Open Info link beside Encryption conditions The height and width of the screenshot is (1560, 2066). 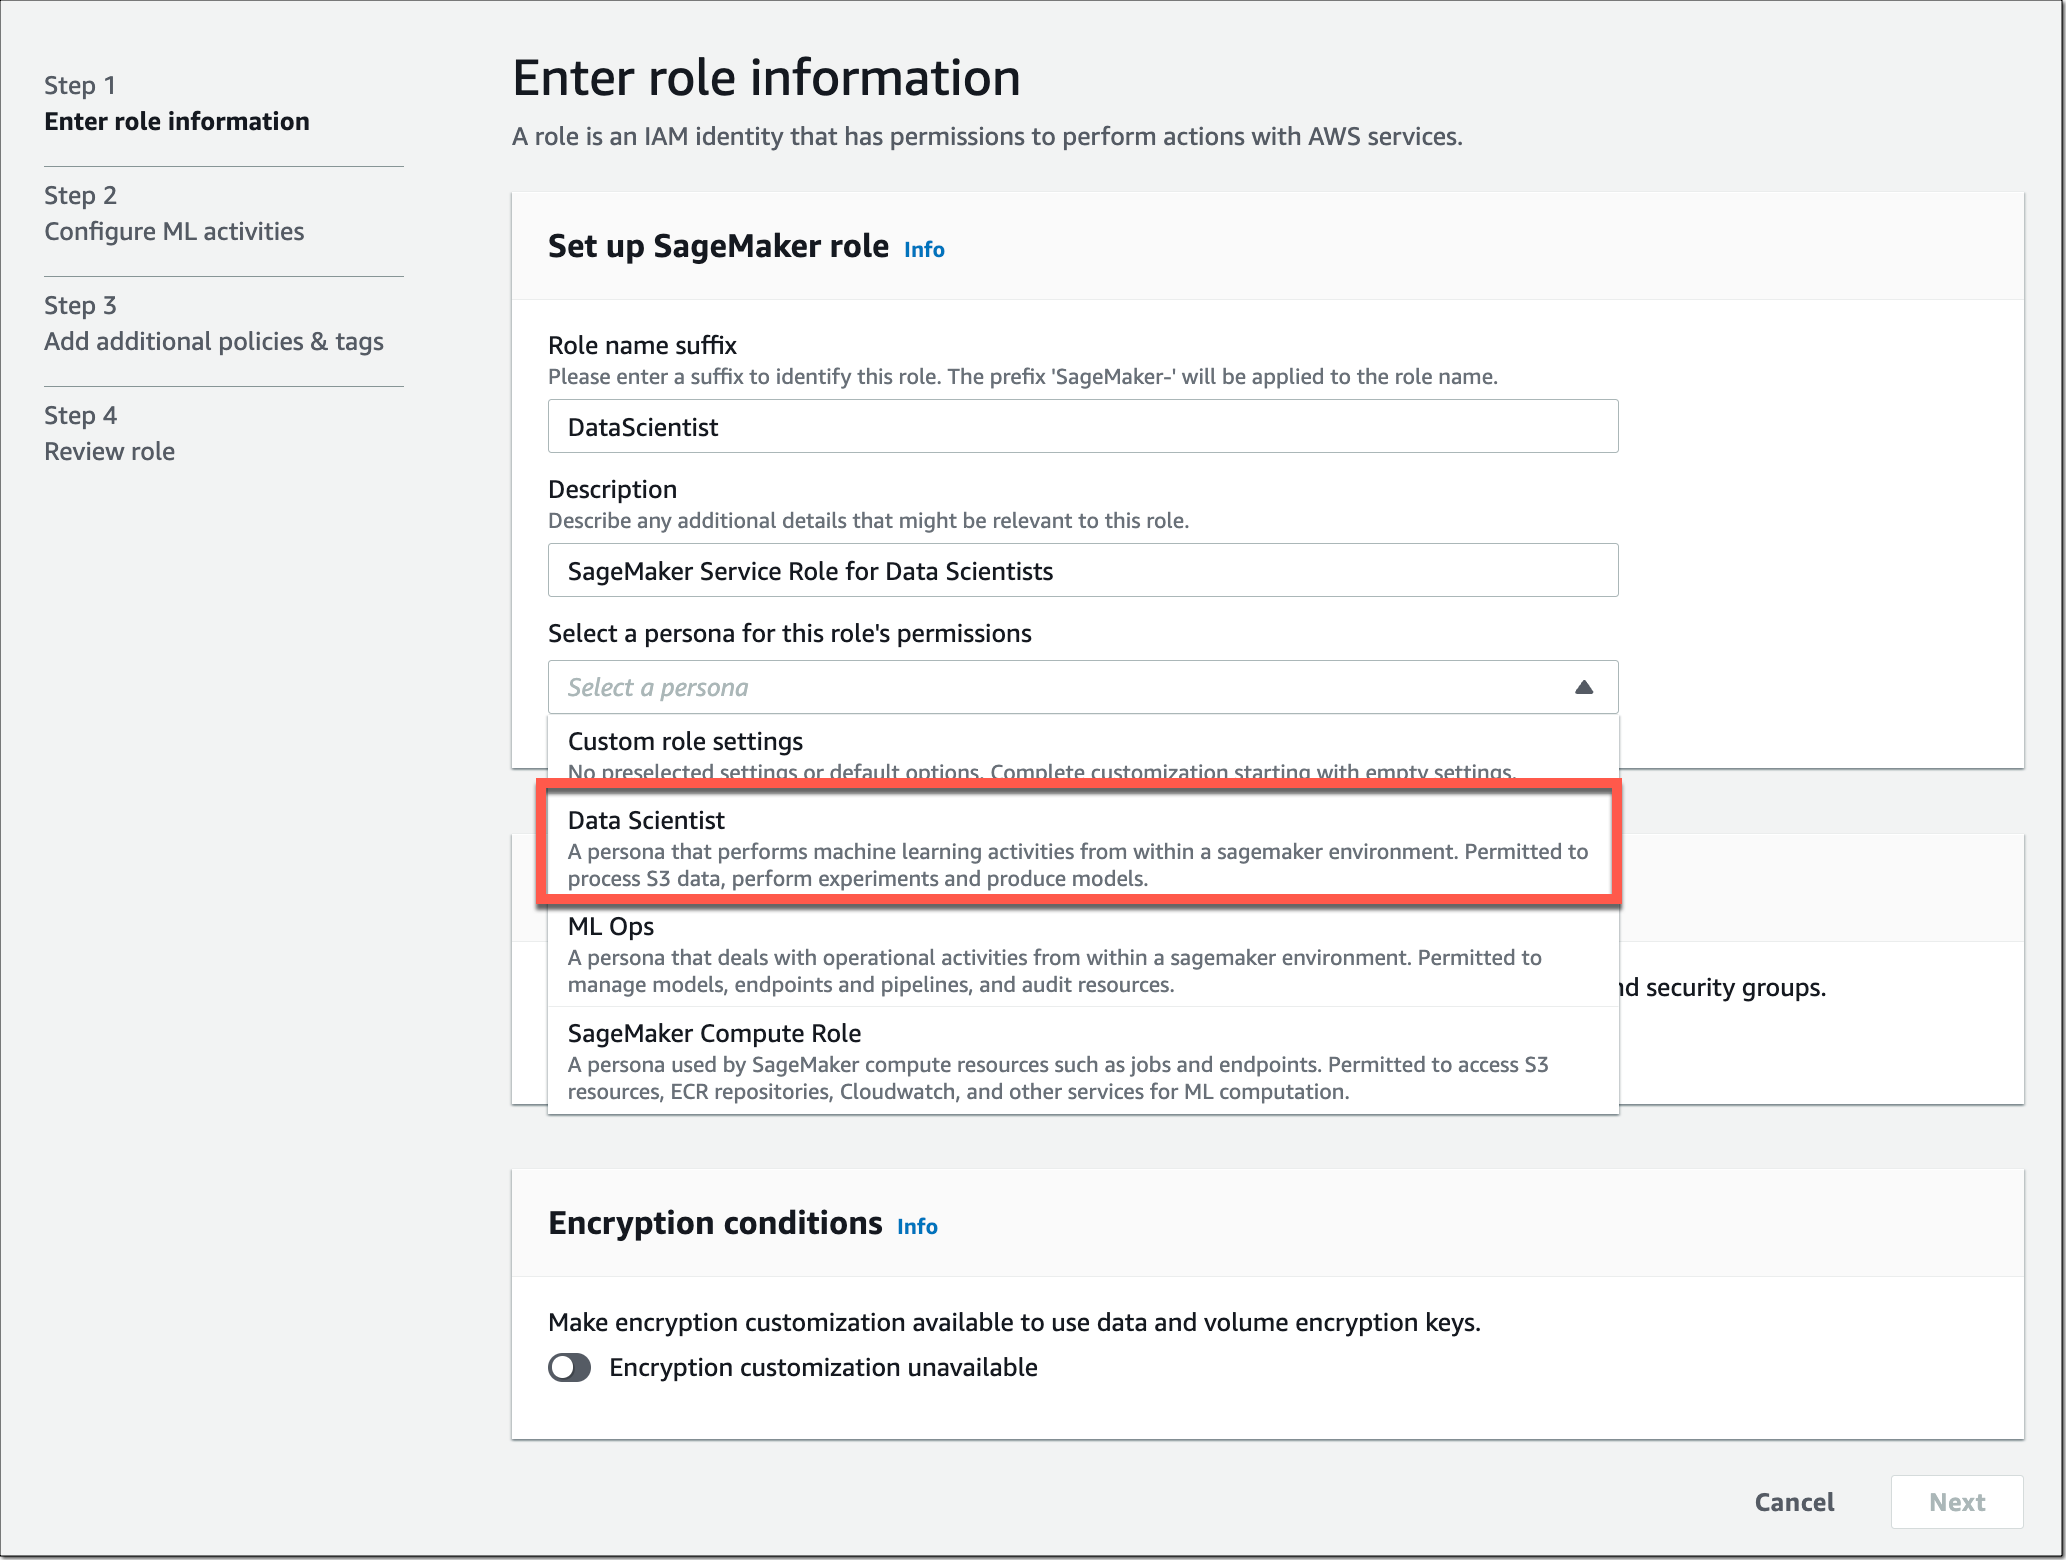point(917,1226)
